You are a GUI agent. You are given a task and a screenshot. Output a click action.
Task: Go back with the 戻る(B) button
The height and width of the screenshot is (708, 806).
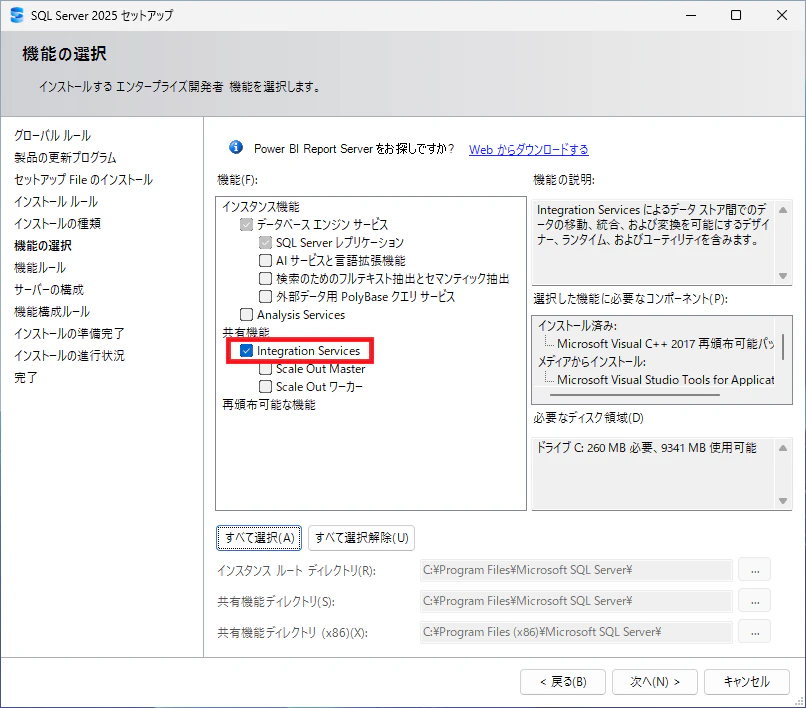(x=563, y=682)
